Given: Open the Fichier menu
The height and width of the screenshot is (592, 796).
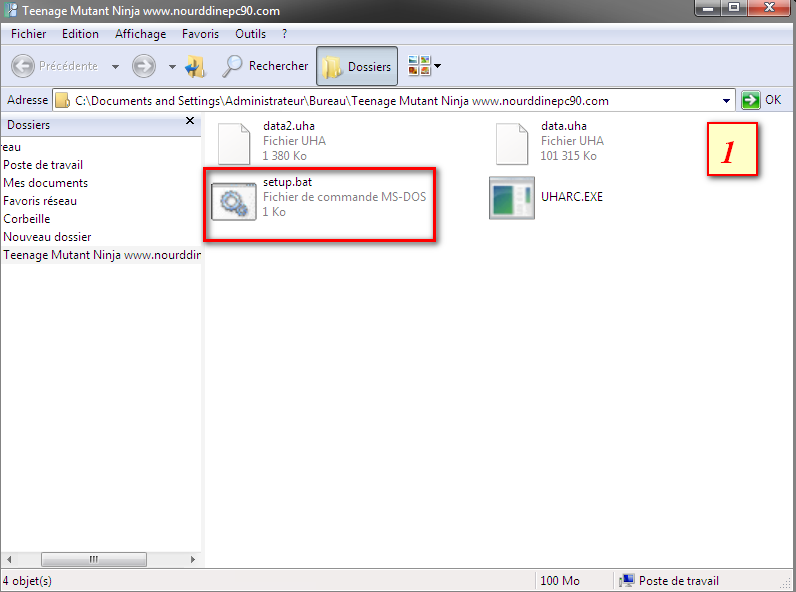Looking at the screenshot, I should pos(28,34).
